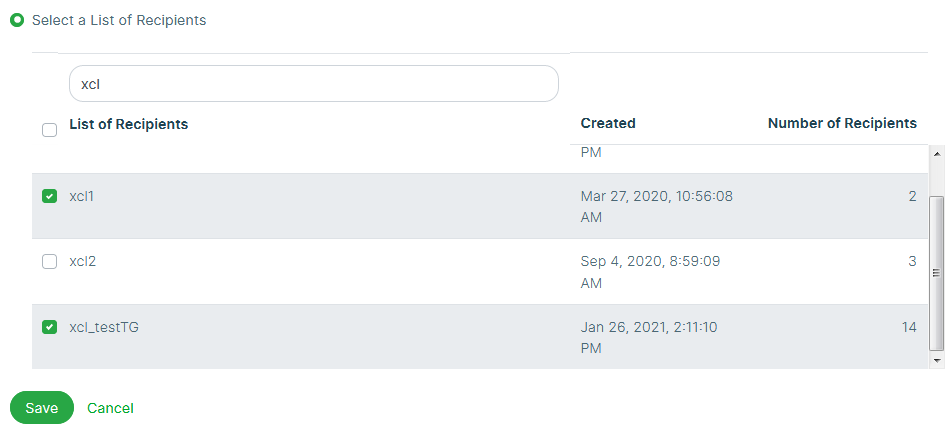Click the vertical scrollbar thumb
Screen dimensions: 950x434
tap(937, 270)
